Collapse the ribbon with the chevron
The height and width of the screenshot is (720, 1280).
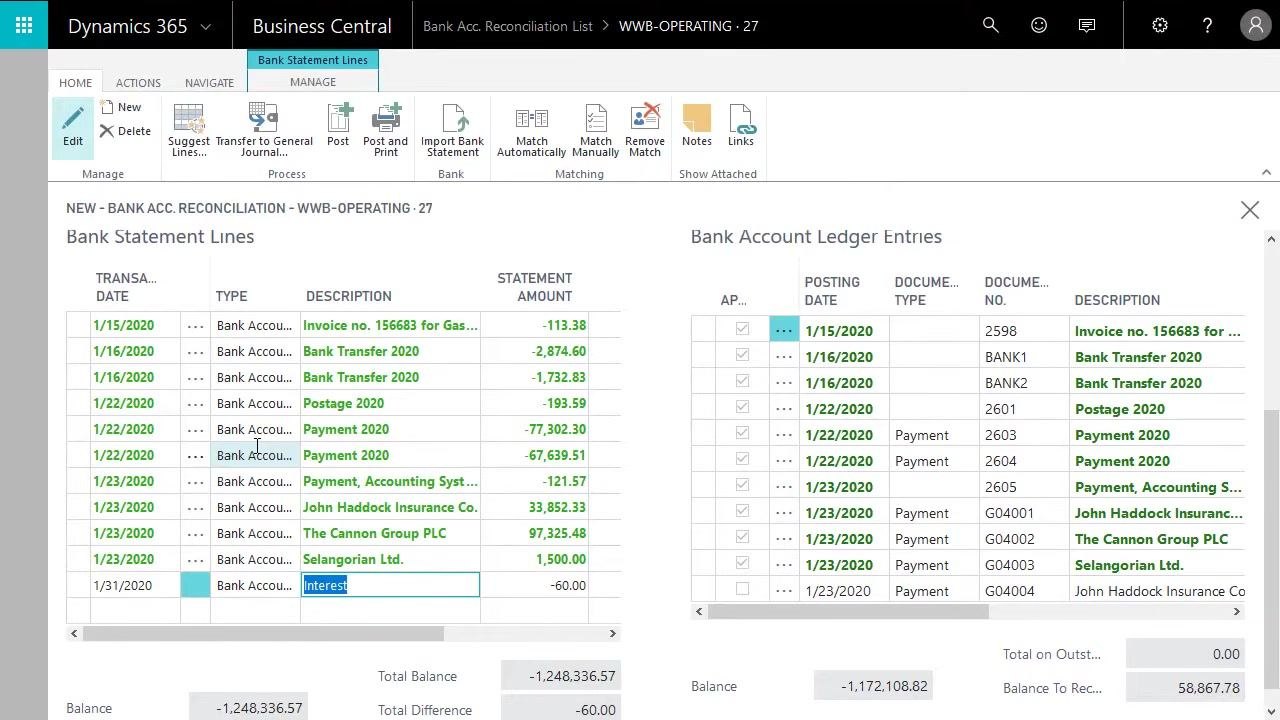pyautogui.click(x=1266, y=173)
